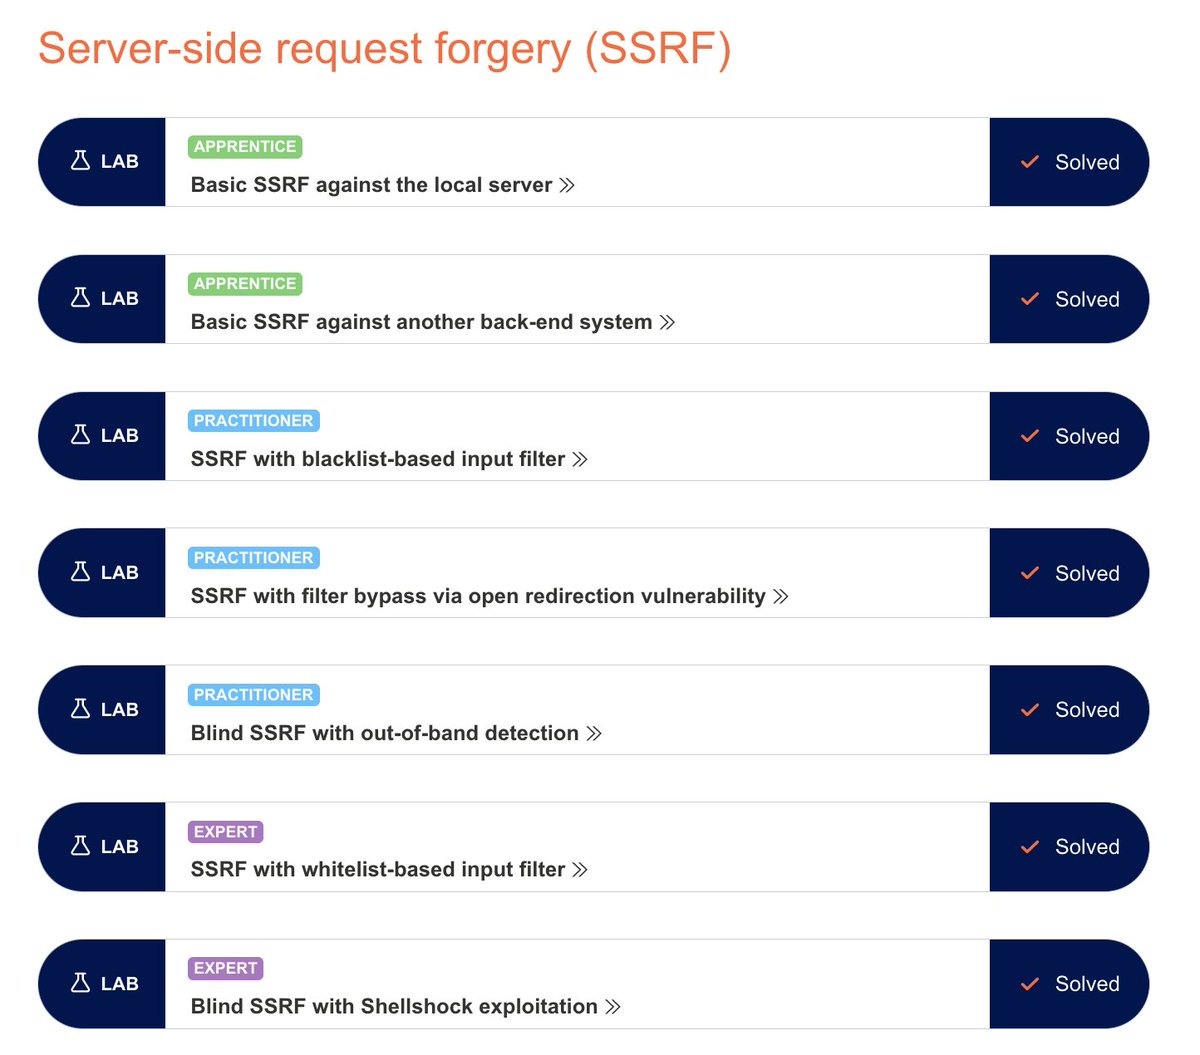Click double chevron after 'open redirection vulnerability'

click(x=781, y=596)
